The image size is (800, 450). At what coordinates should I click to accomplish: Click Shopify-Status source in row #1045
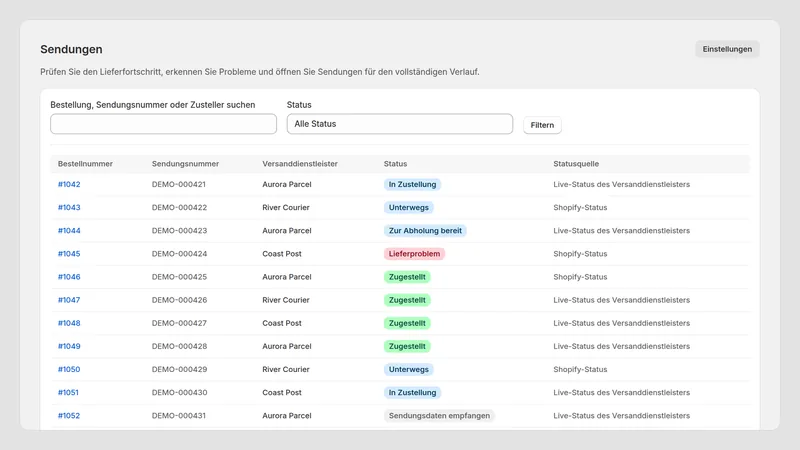point(580,254)
